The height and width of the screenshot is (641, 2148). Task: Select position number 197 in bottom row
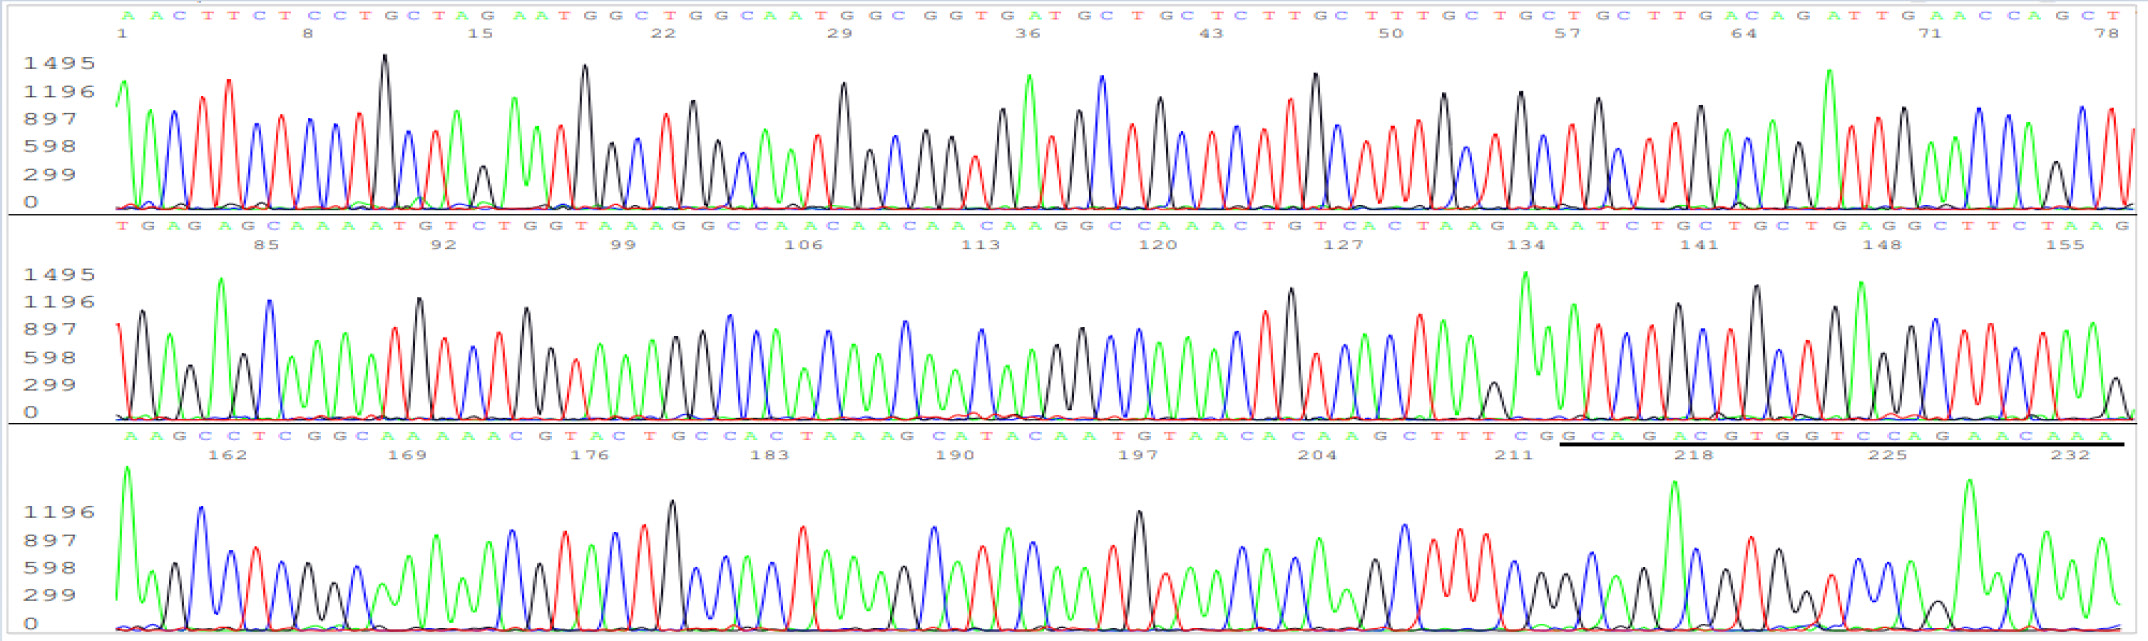pyautogui.click(x=1137, y=455)
